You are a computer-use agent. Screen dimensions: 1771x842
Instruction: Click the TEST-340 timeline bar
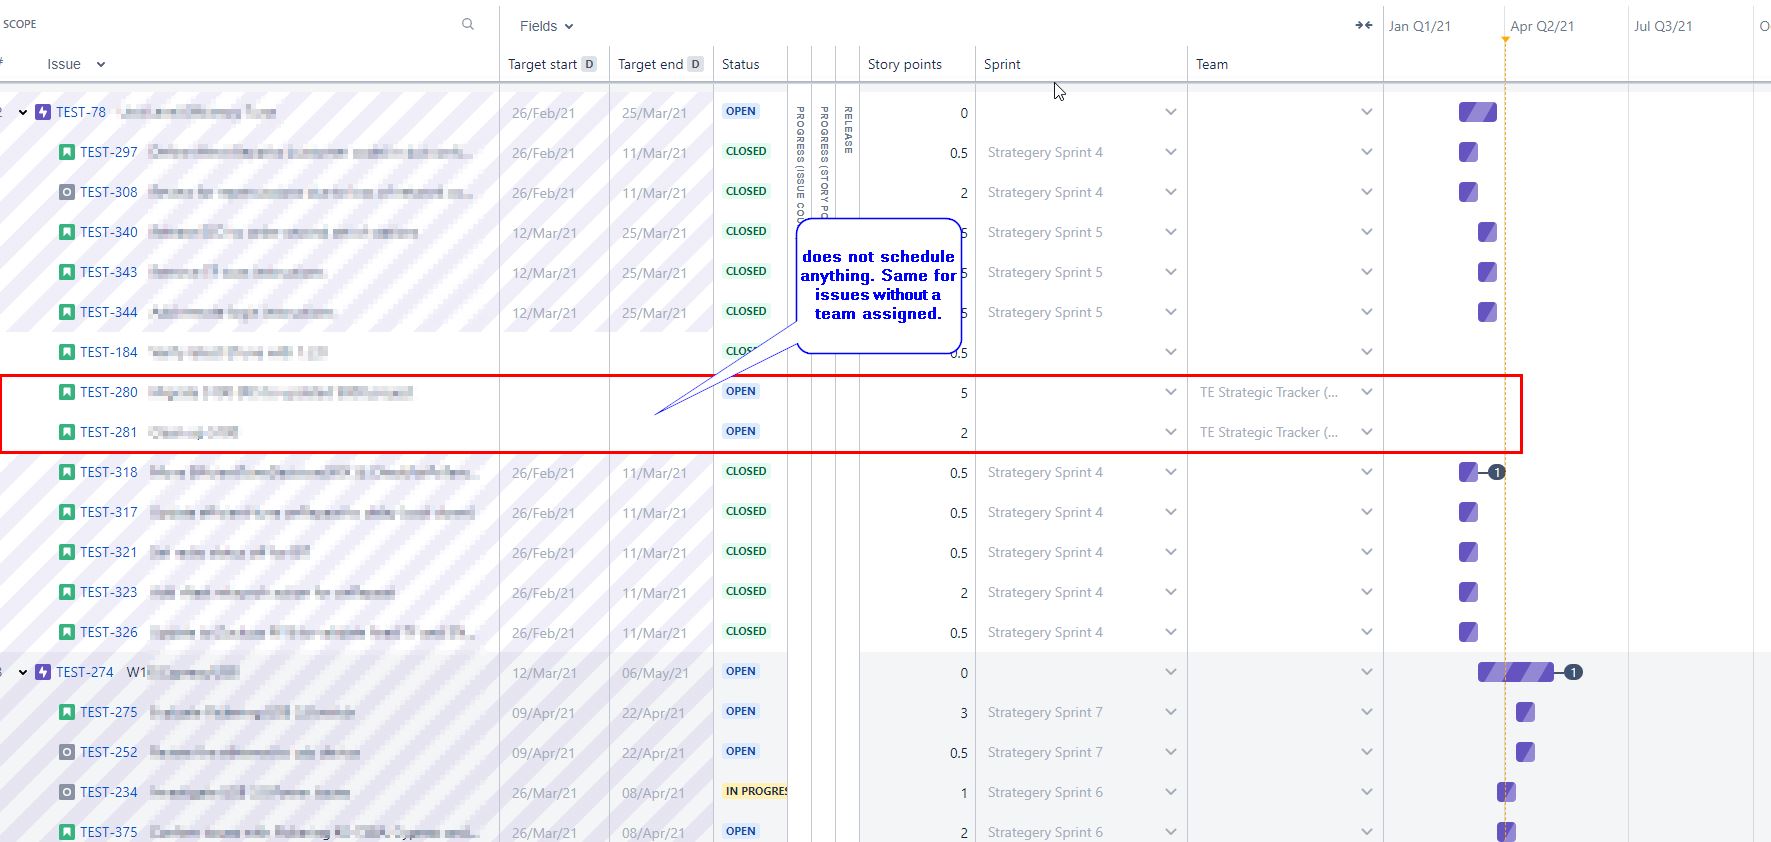point(1487,232)
